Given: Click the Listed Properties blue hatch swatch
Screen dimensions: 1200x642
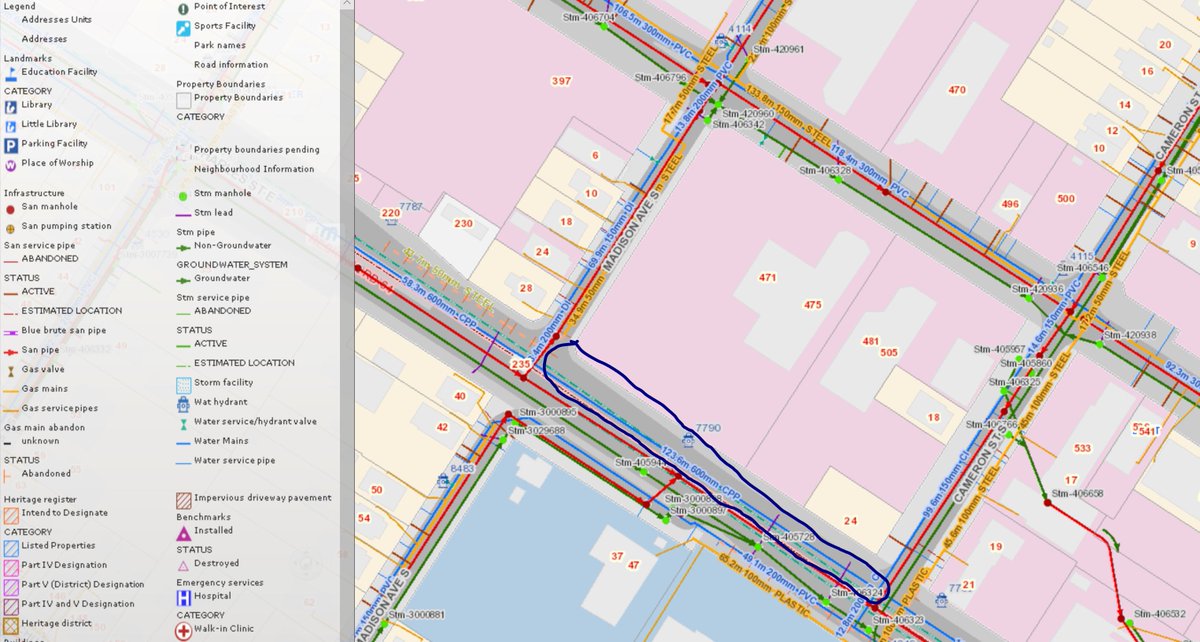Looking at the screenshot, I should tap(11, 547).
